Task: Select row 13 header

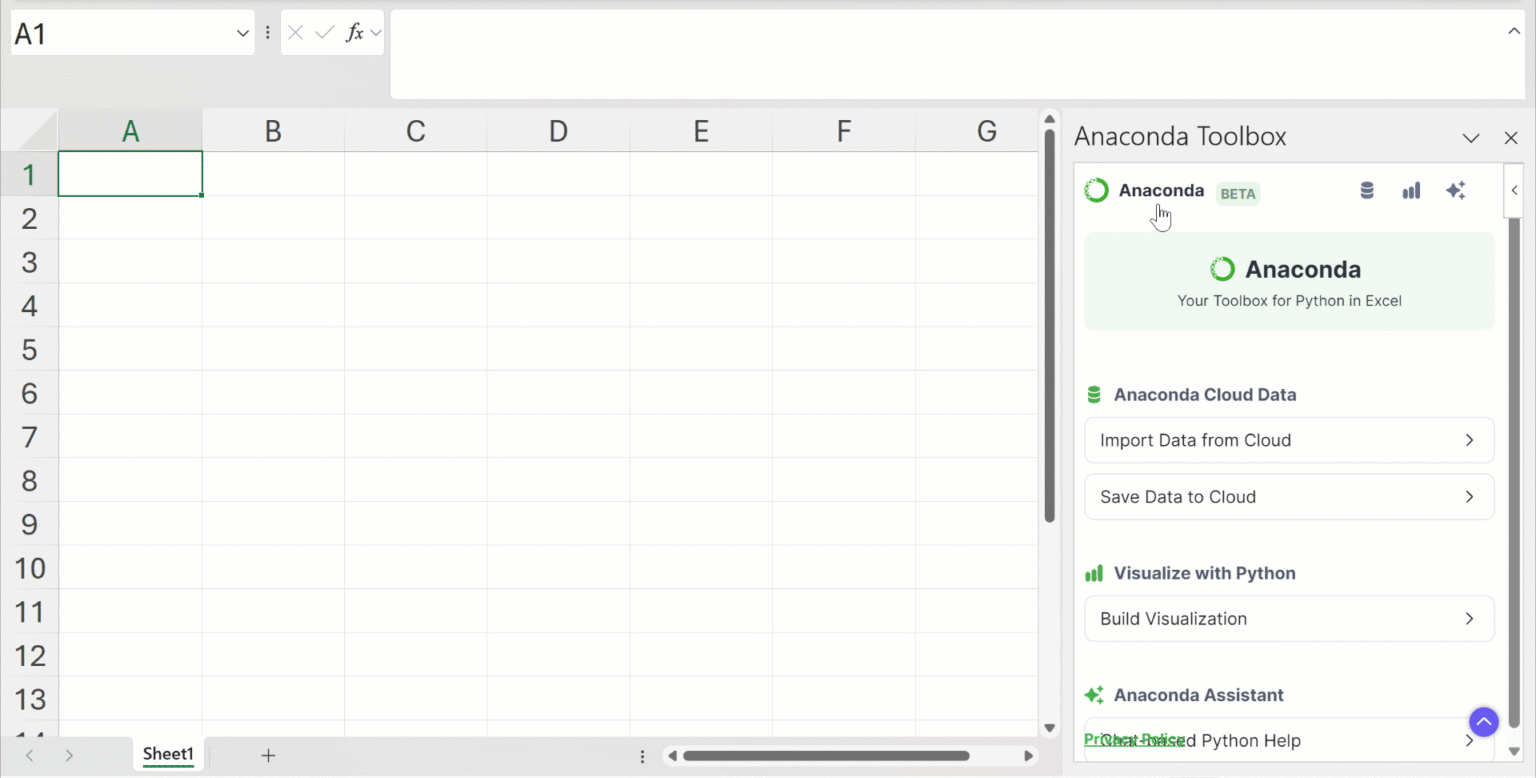Action: [x=29, y=699]
